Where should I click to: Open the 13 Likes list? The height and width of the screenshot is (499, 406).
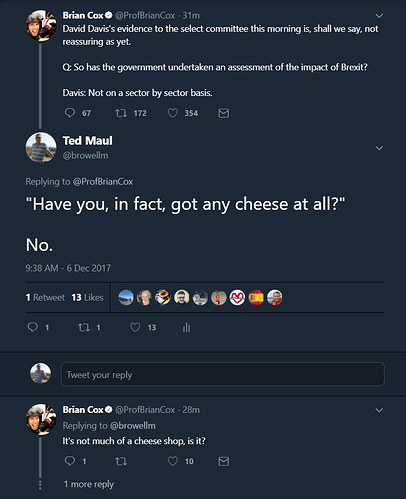click(87, 297)
